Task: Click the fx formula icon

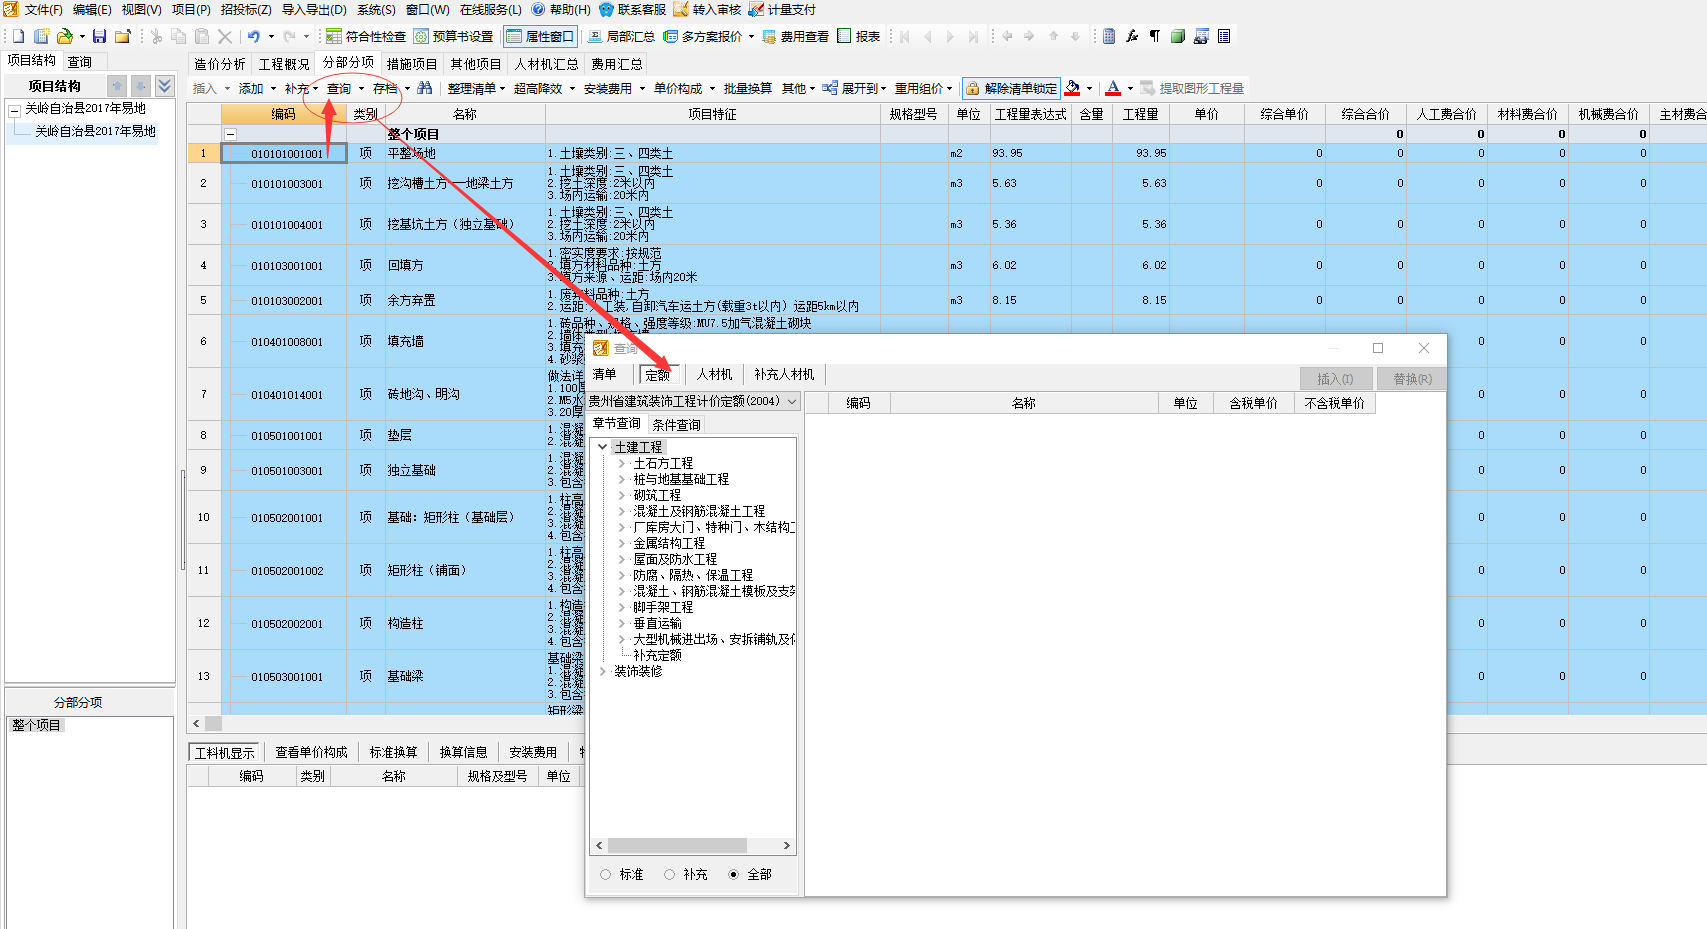Action: tap(1132, 36)
